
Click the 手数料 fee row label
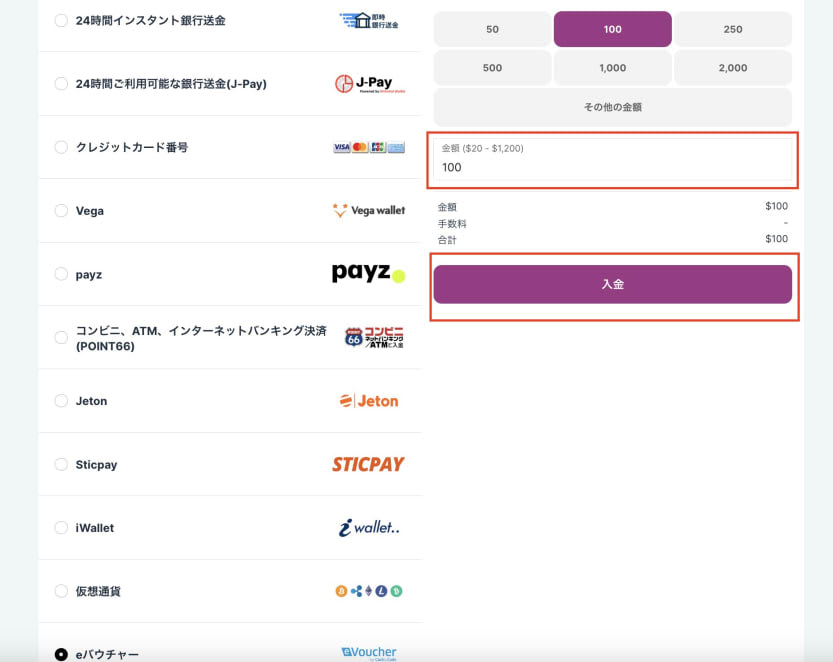click(x=452, y=224)
